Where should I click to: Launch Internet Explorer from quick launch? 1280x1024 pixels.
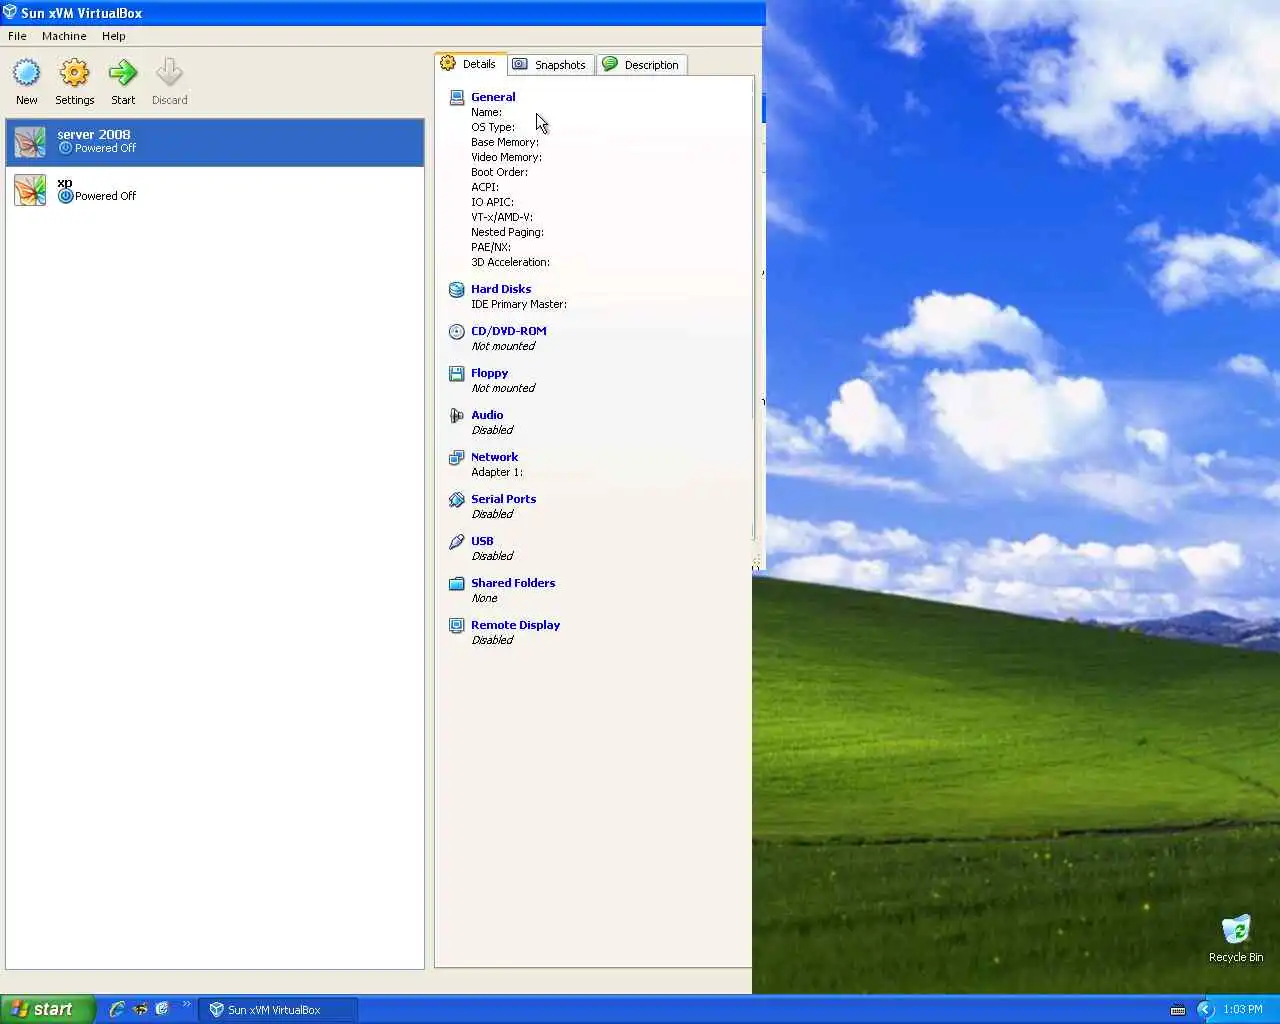117,1009
